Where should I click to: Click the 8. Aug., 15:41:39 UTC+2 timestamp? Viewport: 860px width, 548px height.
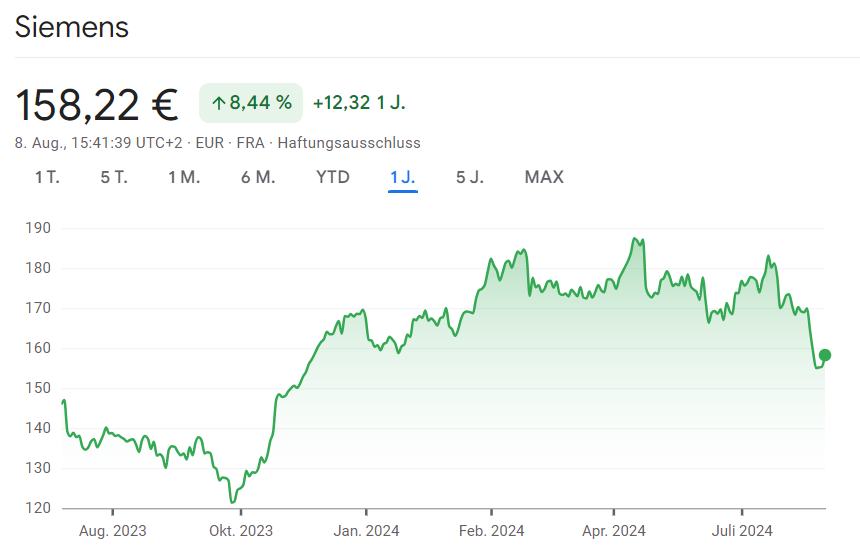click(x=99, y=143)
